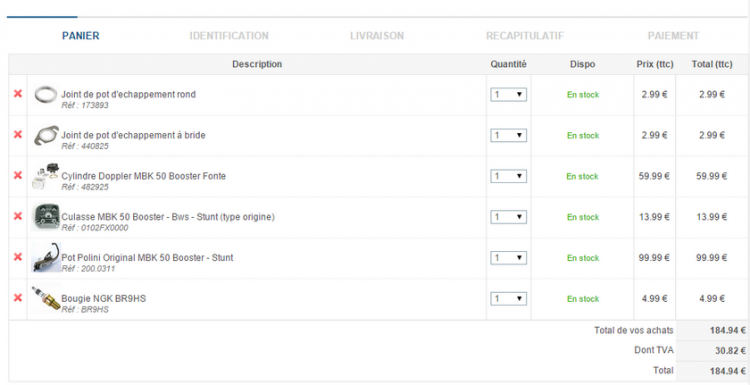Viewport: 750px width, 385px height.
Task: Click the 4.99 € unit price
Action: [x=655, y=298]
